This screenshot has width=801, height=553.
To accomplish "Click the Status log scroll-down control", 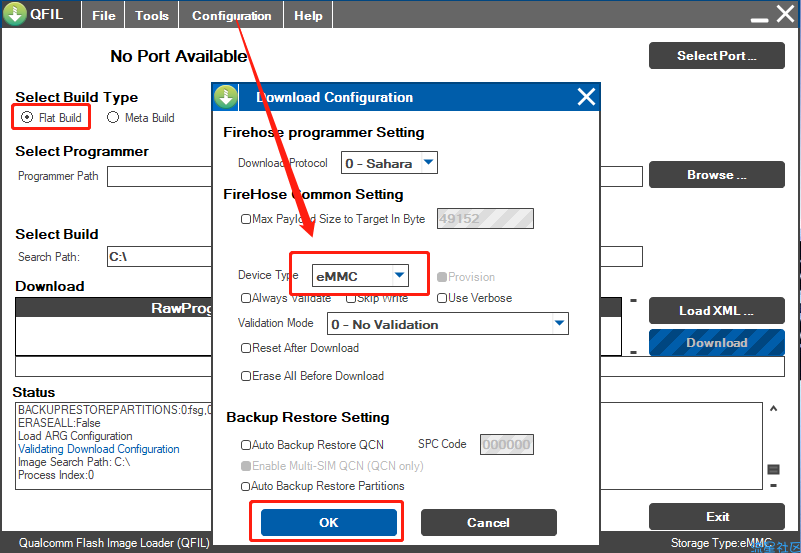I will pos(773,485).
